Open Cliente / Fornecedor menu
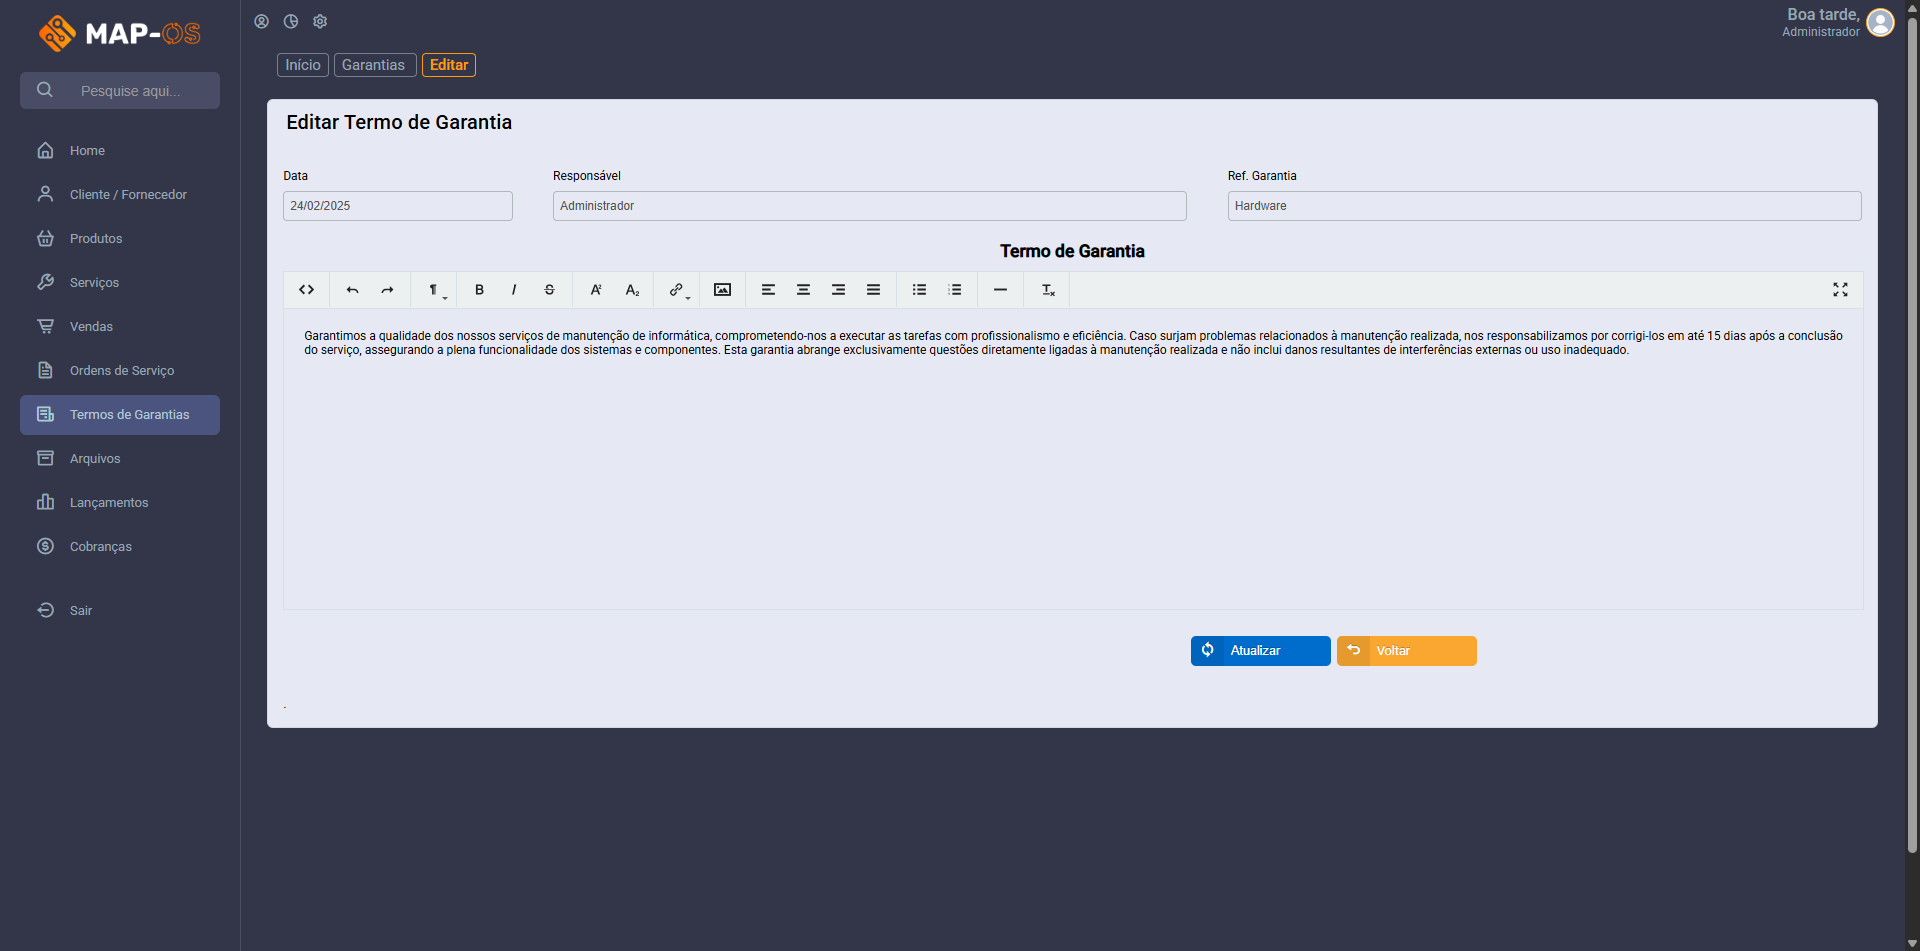Screen dimensions: 1920x951 [120, 195]
